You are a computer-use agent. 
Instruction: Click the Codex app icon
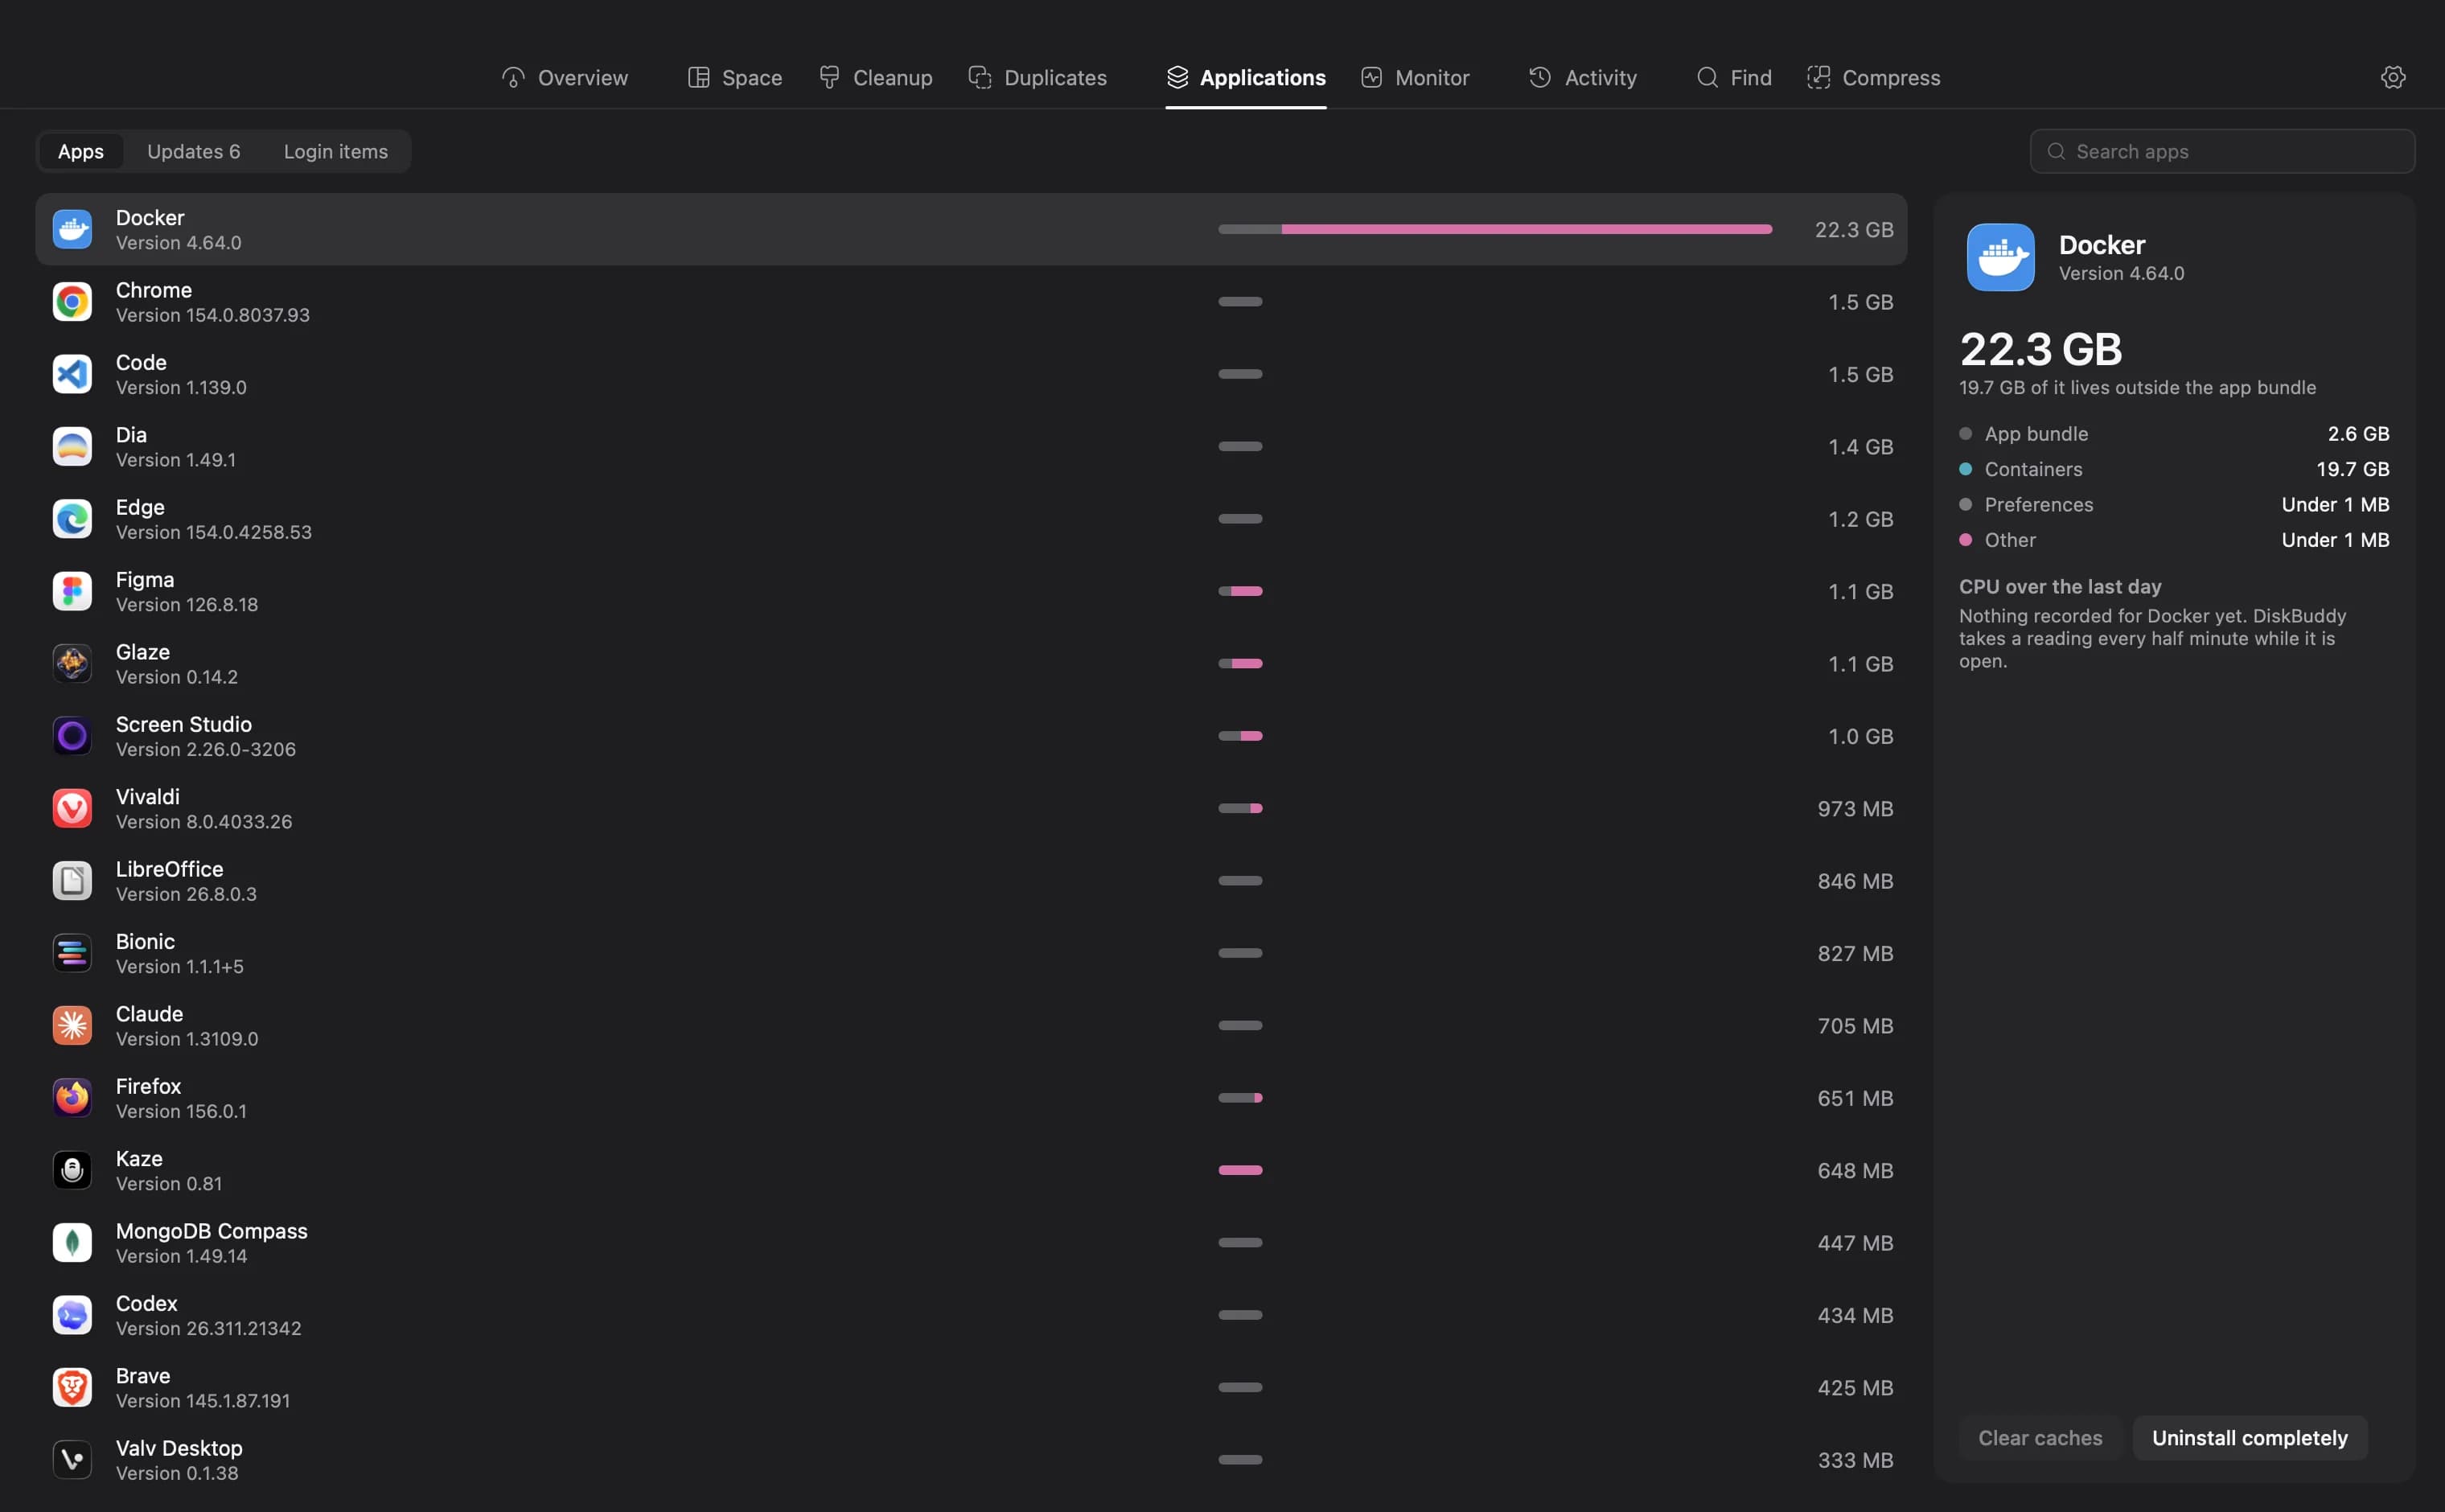click(x=72, y=1315)
